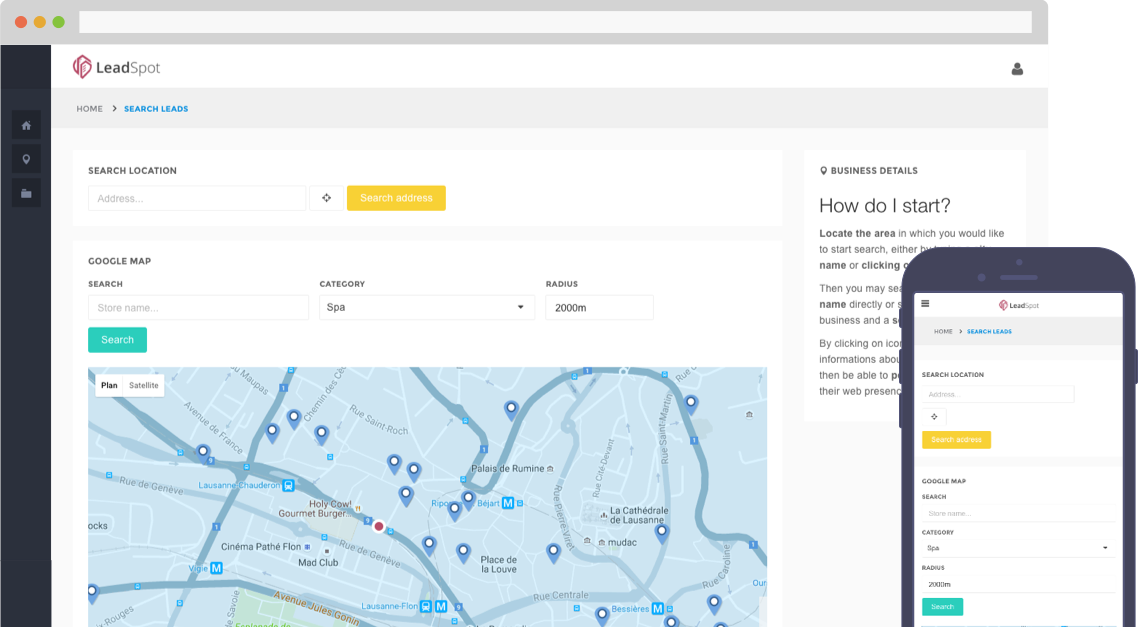Open the home icon in the sidebar
The image size is (1138, 627).
26,126
